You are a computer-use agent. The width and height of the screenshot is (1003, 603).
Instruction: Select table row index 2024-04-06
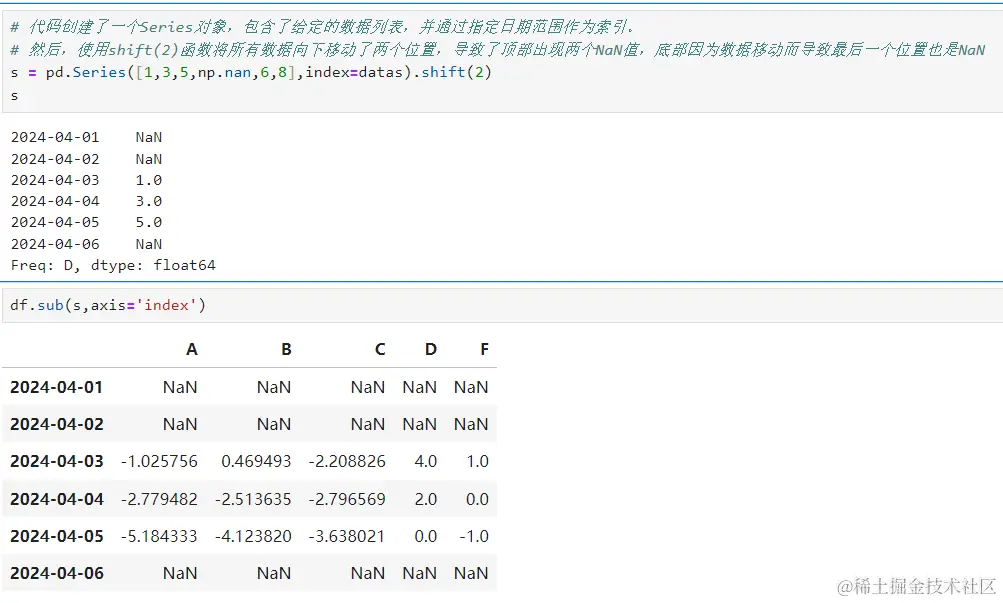56,573
